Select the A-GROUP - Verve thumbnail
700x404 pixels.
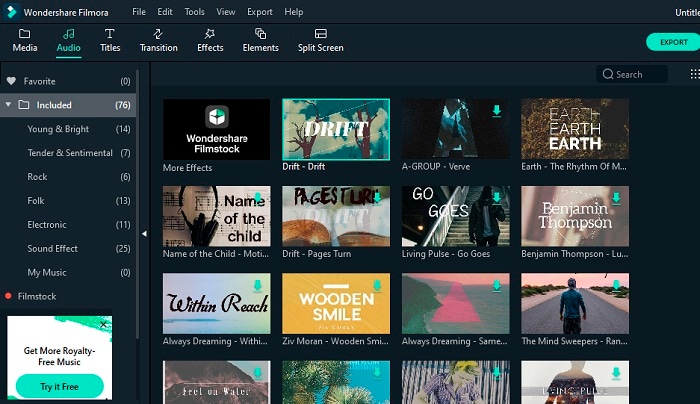[455, 129]
